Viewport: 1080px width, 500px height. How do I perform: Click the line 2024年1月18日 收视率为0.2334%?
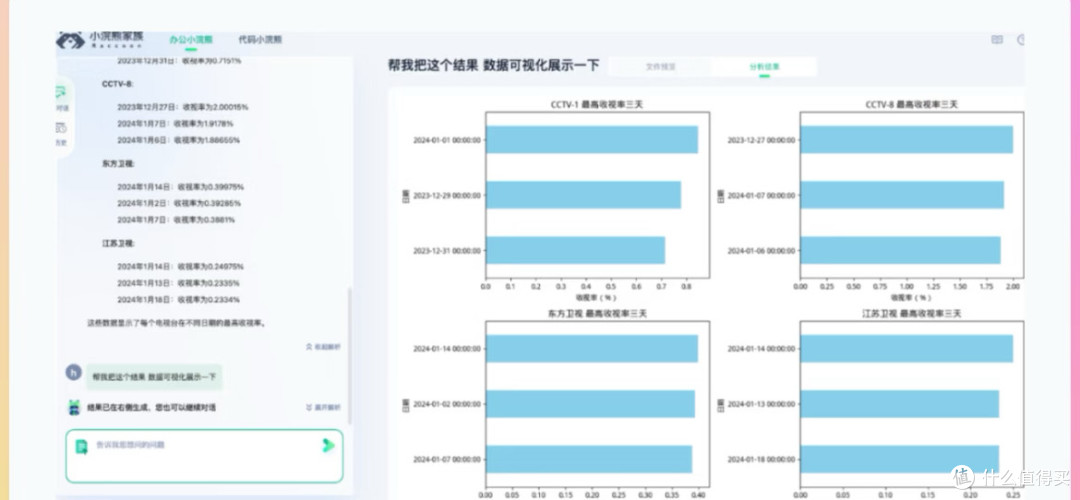pyautogui.click(x=178, y=300)
